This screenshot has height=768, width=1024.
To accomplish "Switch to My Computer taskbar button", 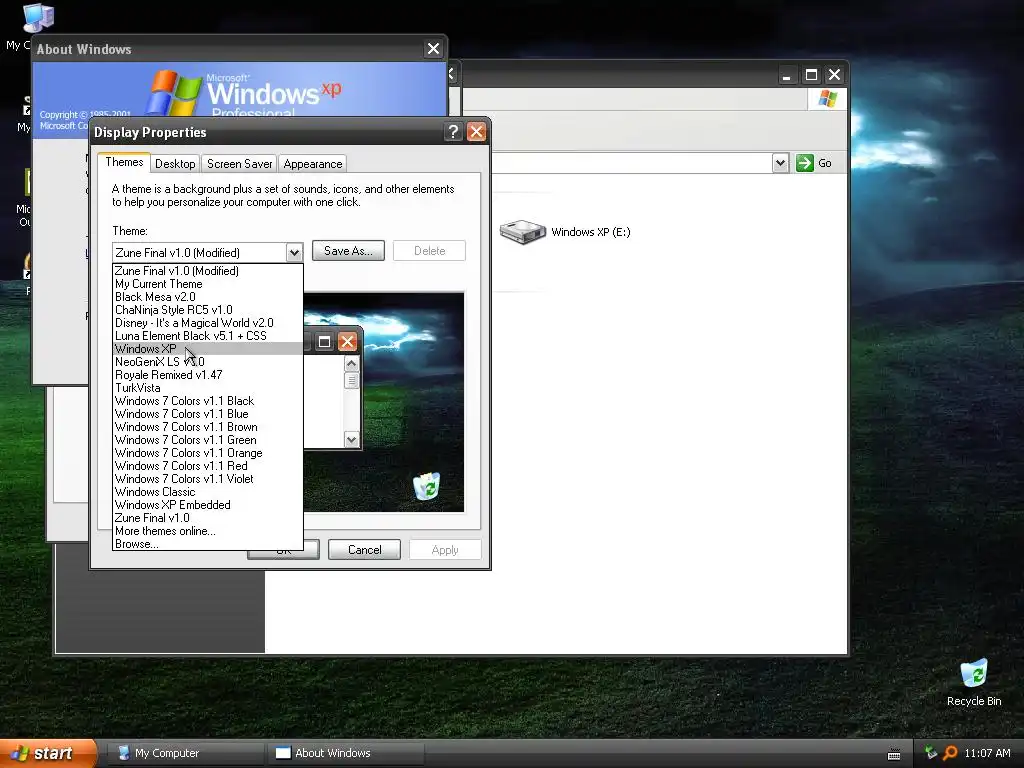I will (185, 753).
